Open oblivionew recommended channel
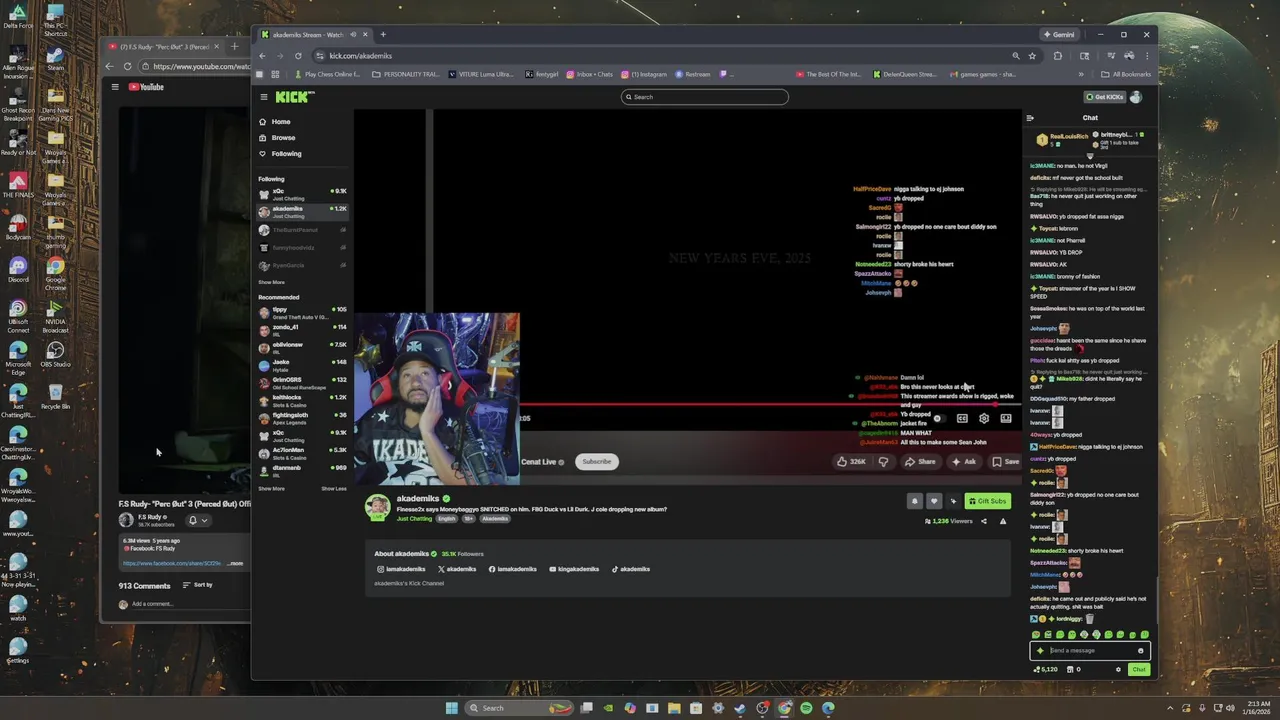The image size is (1280, 720). 302,347
